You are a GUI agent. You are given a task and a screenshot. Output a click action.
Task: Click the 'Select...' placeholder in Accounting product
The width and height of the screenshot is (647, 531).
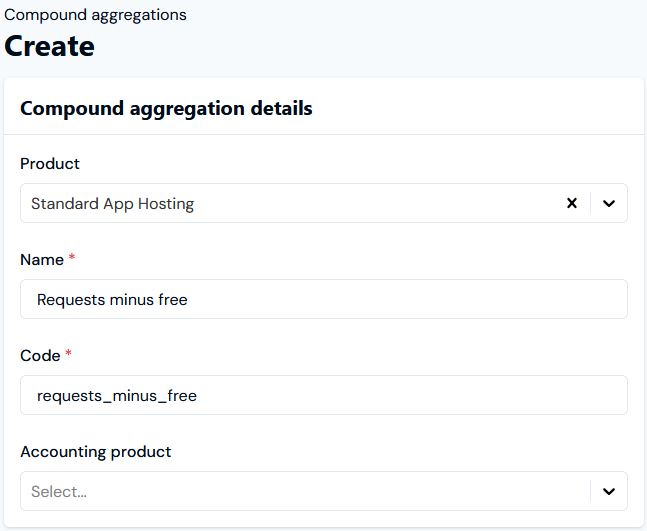click(59, 491)
